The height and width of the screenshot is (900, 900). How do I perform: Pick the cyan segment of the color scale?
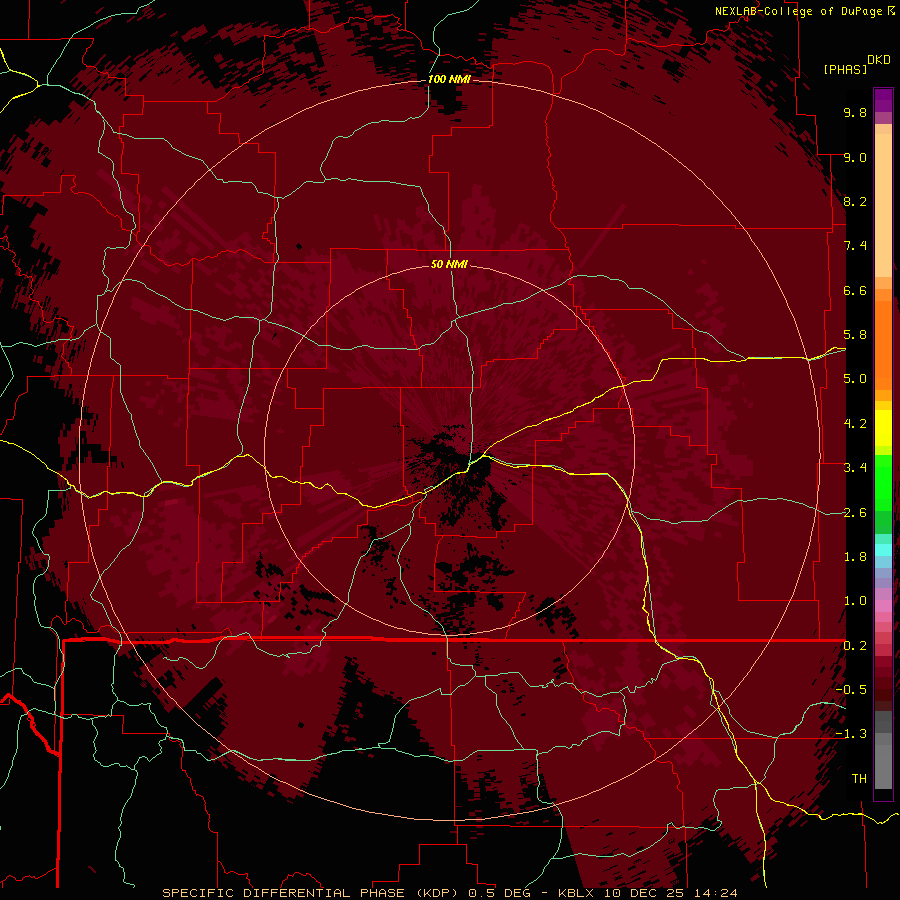[883, 550]
